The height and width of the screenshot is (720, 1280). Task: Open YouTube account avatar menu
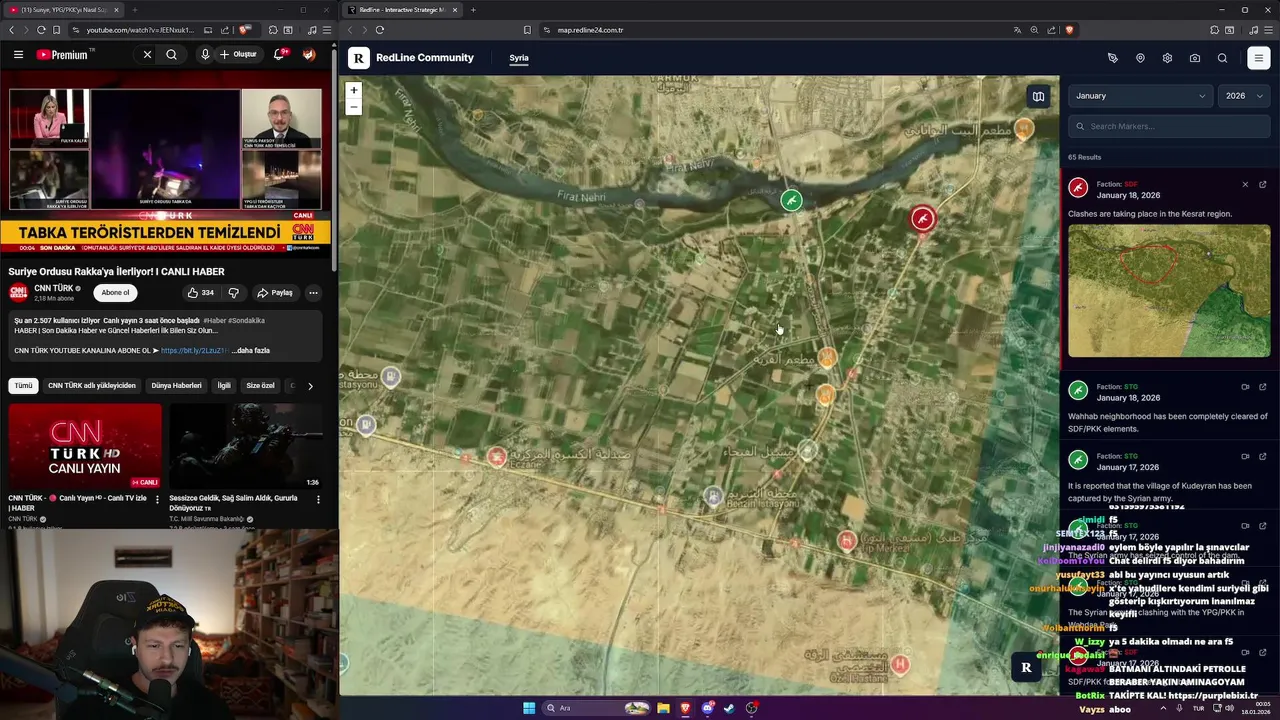coord(309,55)
